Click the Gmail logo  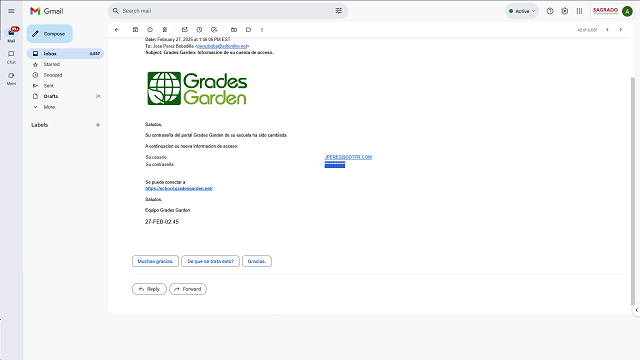[47, 11]
